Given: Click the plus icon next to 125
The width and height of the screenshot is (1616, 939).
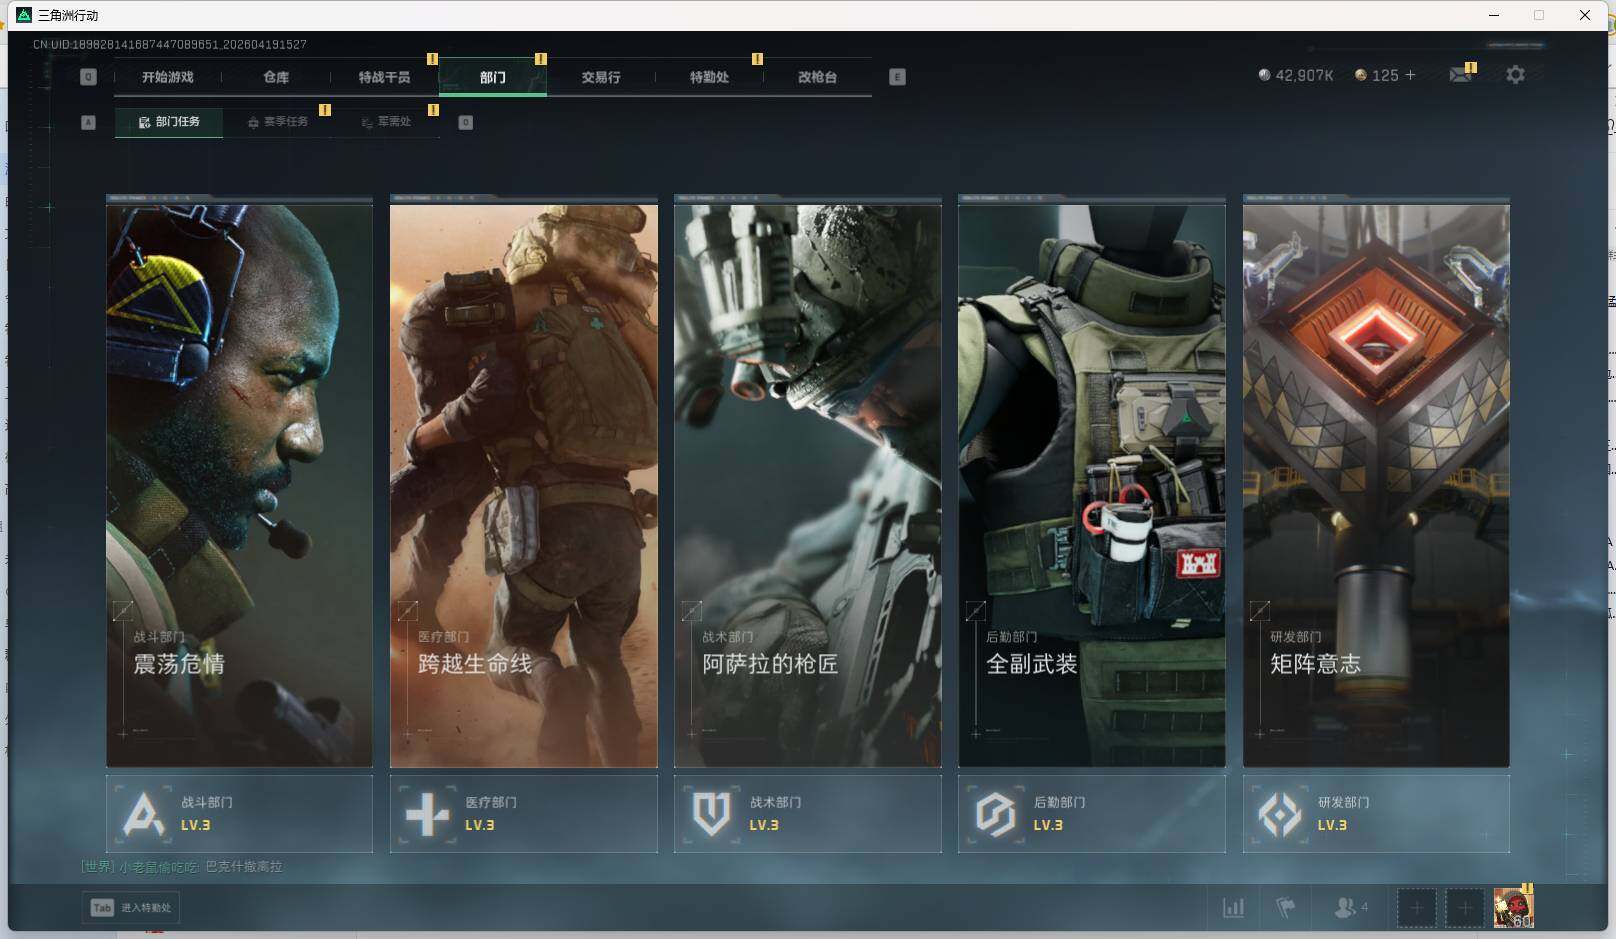Looking at the screenshot, I should pos(1410,75).
